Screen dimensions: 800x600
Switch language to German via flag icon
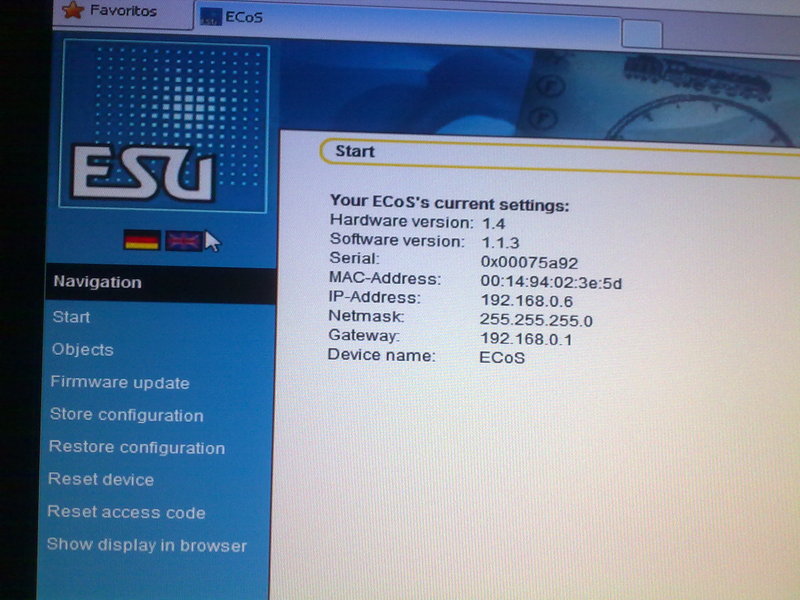tap(142, 240)
